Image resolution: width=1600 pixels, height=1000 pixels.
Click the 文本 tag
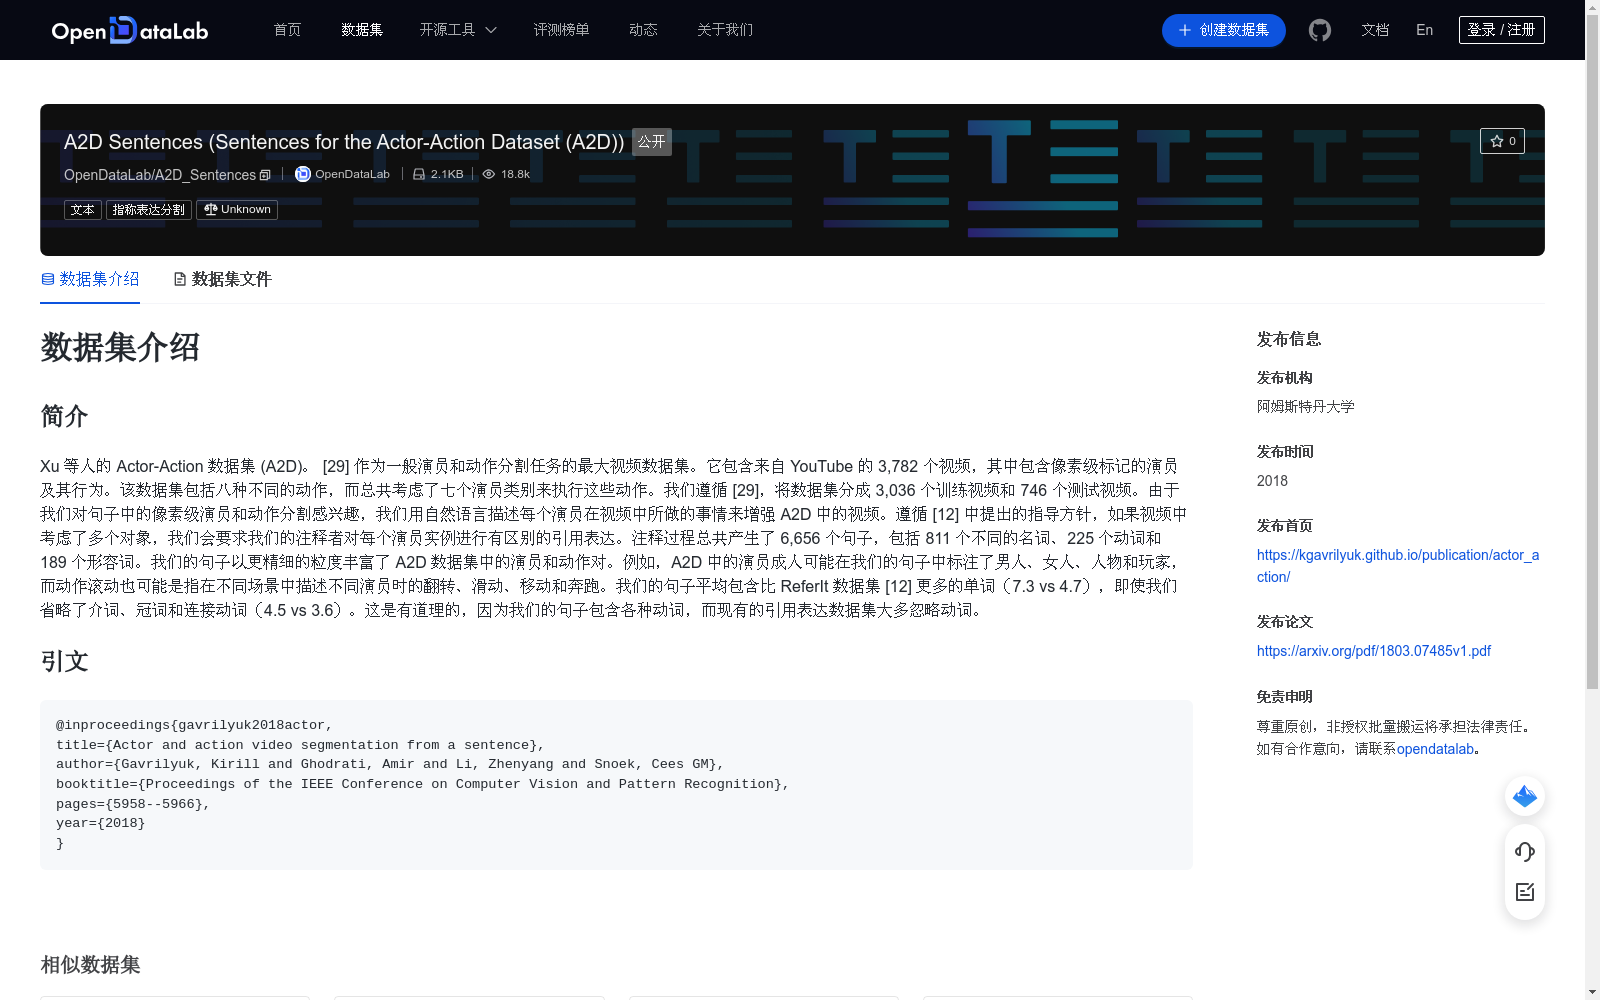pyautogui.click(x=83, y=210)
